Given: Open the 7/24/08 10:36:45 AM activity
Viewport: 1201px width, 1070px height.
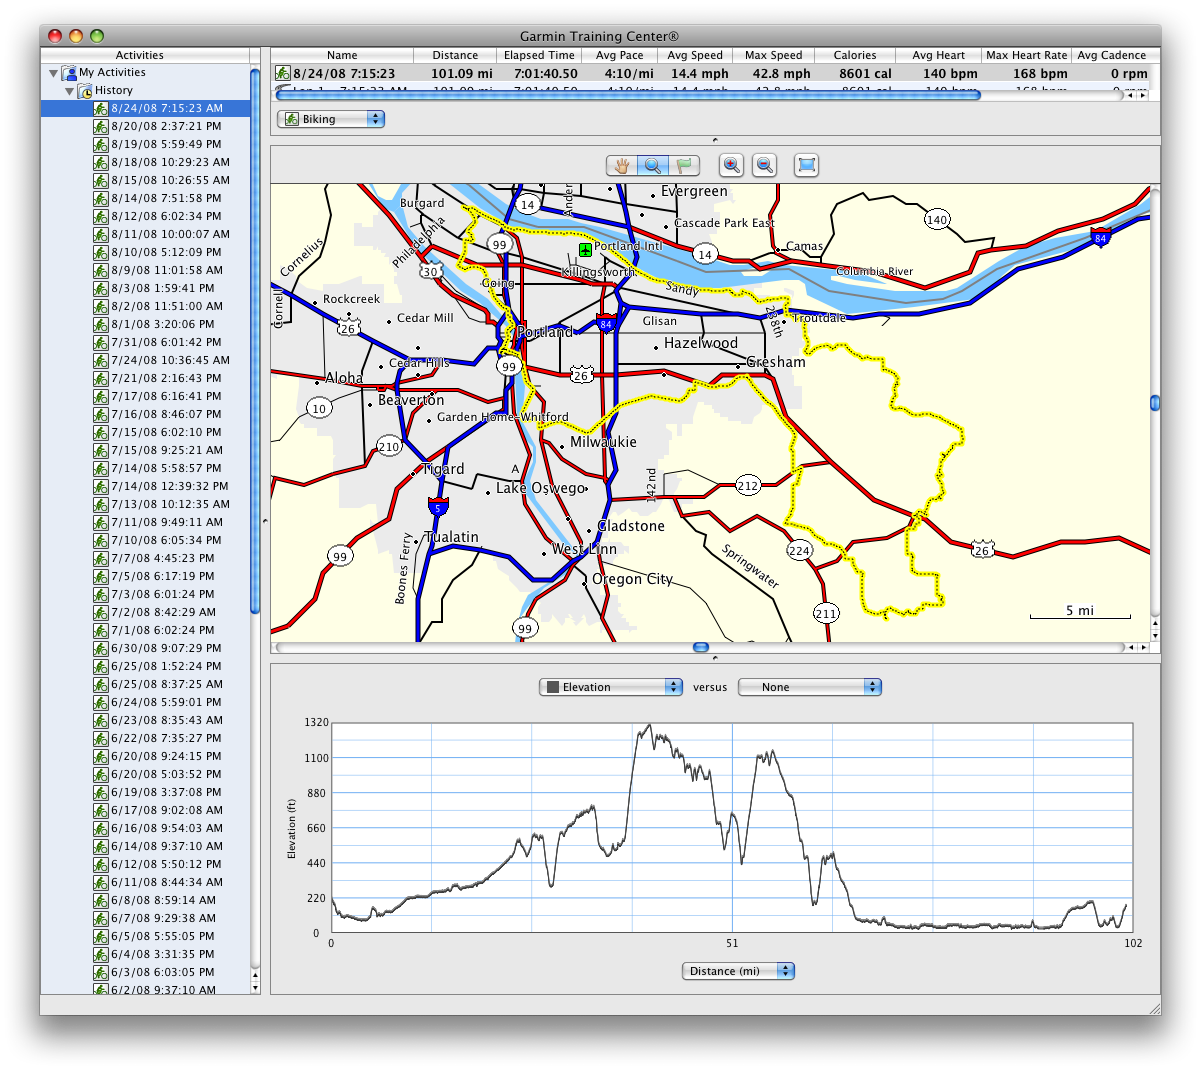Looking at the screenshot, I should pos(170,360).
